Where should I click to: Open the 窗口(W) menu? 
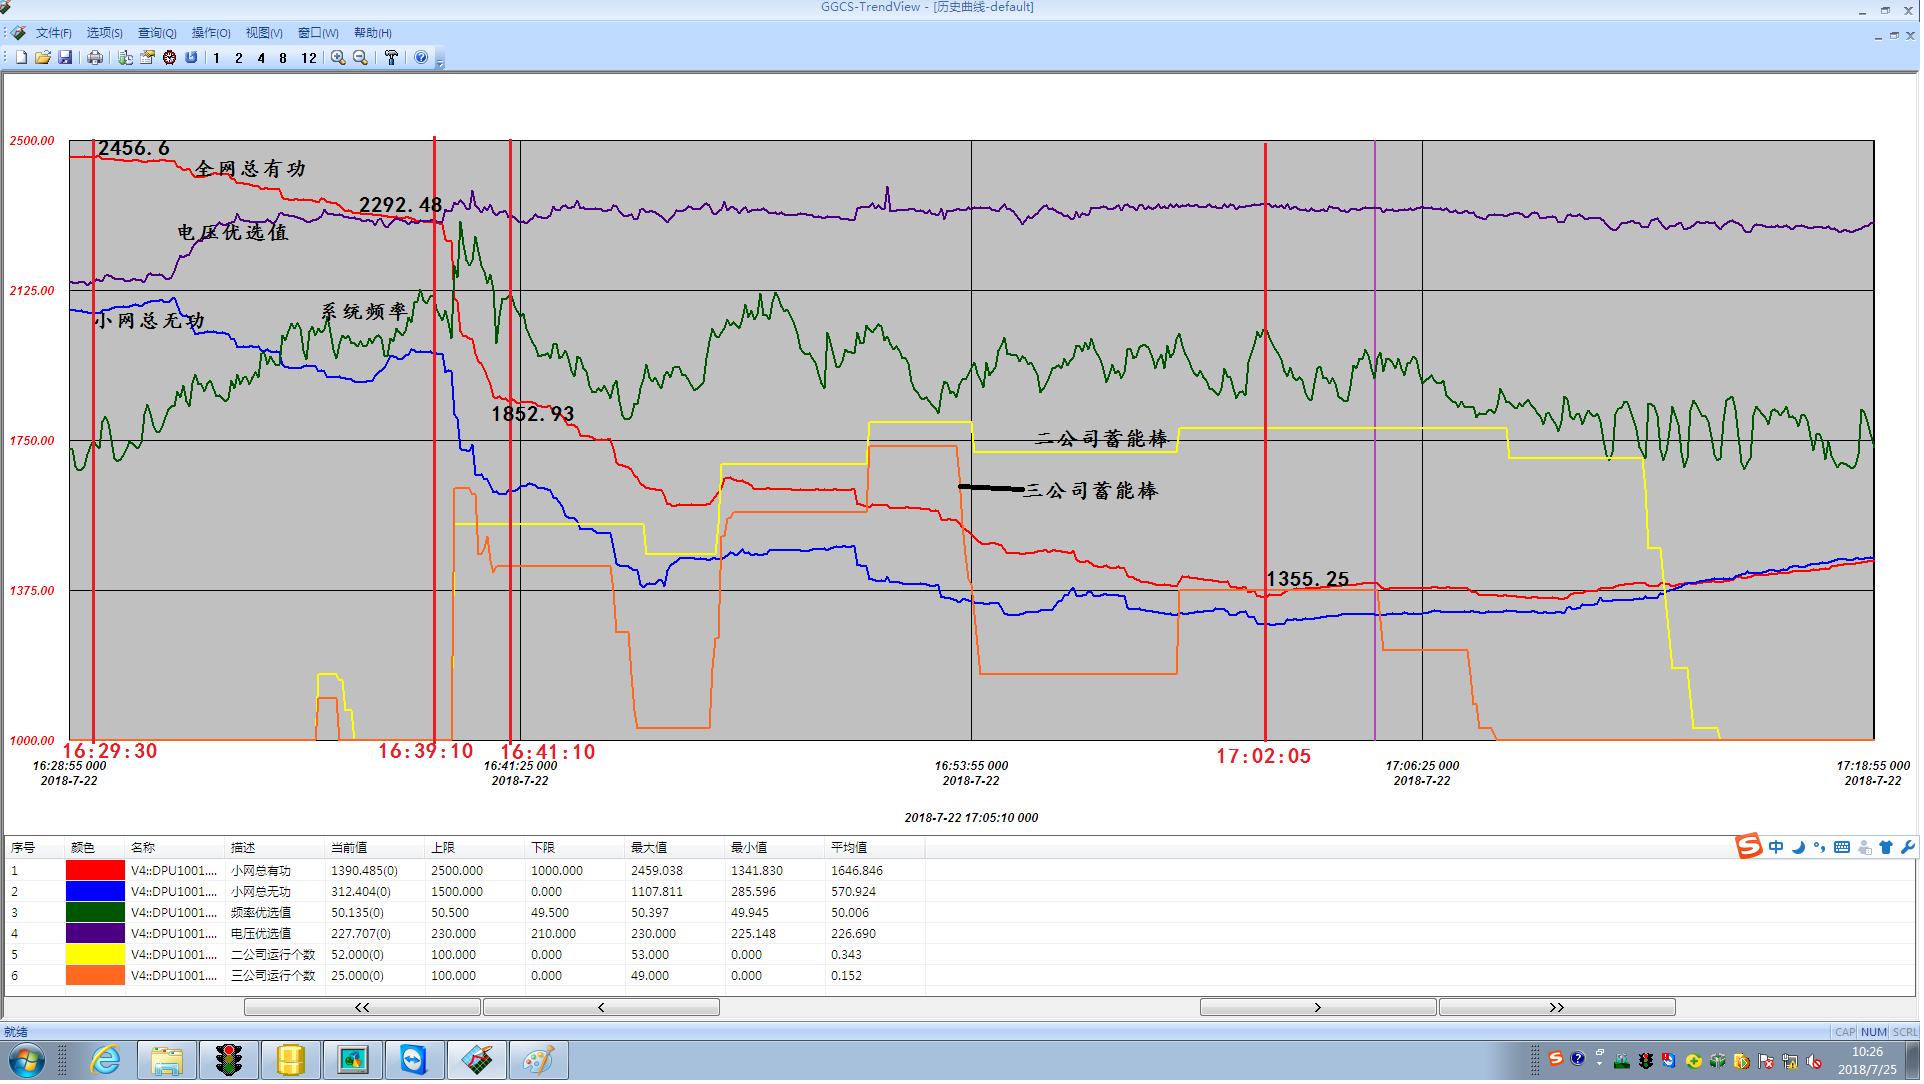[318, 33]
